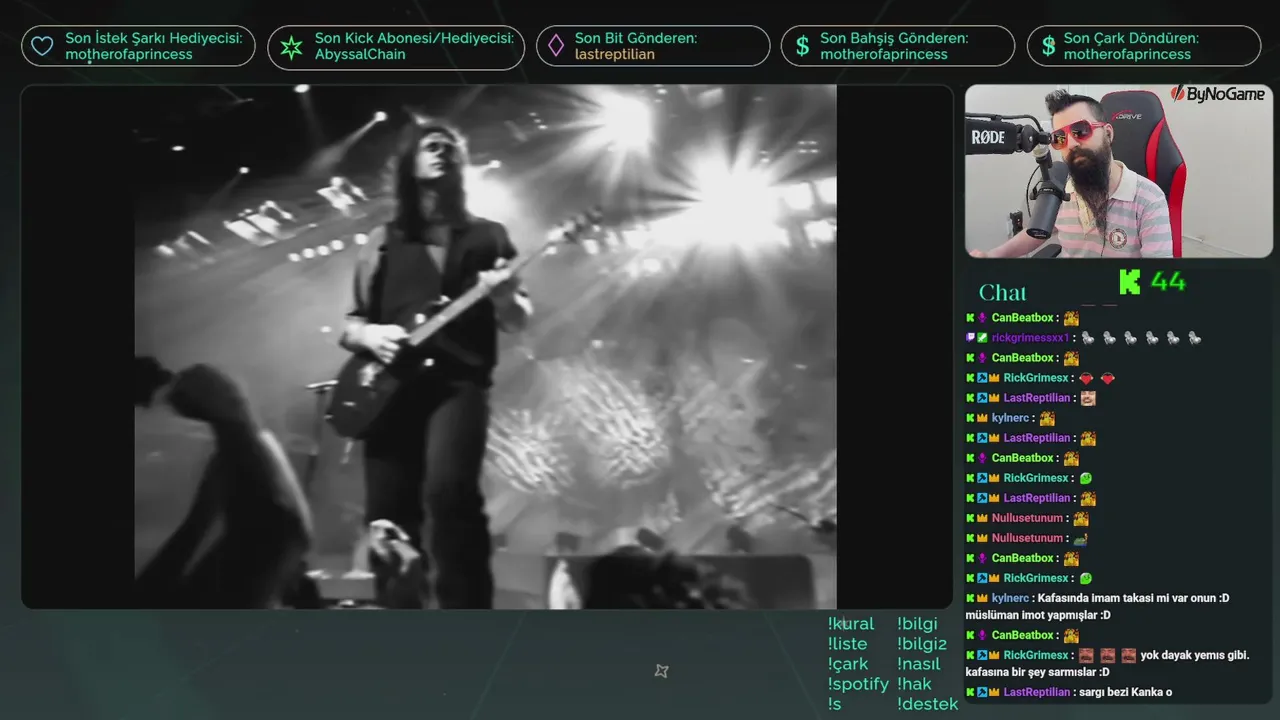Click the viewer count 44

coord(1168,282)
